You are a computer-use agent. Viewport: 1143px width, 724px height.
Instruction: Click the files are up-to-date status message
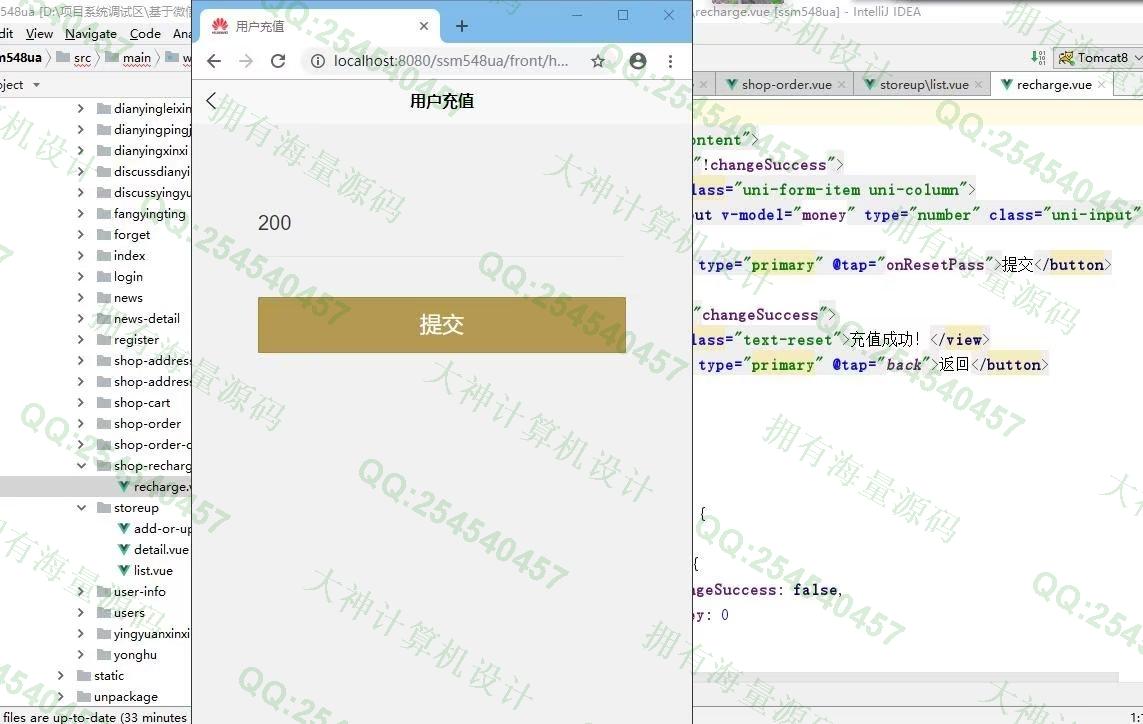coord(95,717)
